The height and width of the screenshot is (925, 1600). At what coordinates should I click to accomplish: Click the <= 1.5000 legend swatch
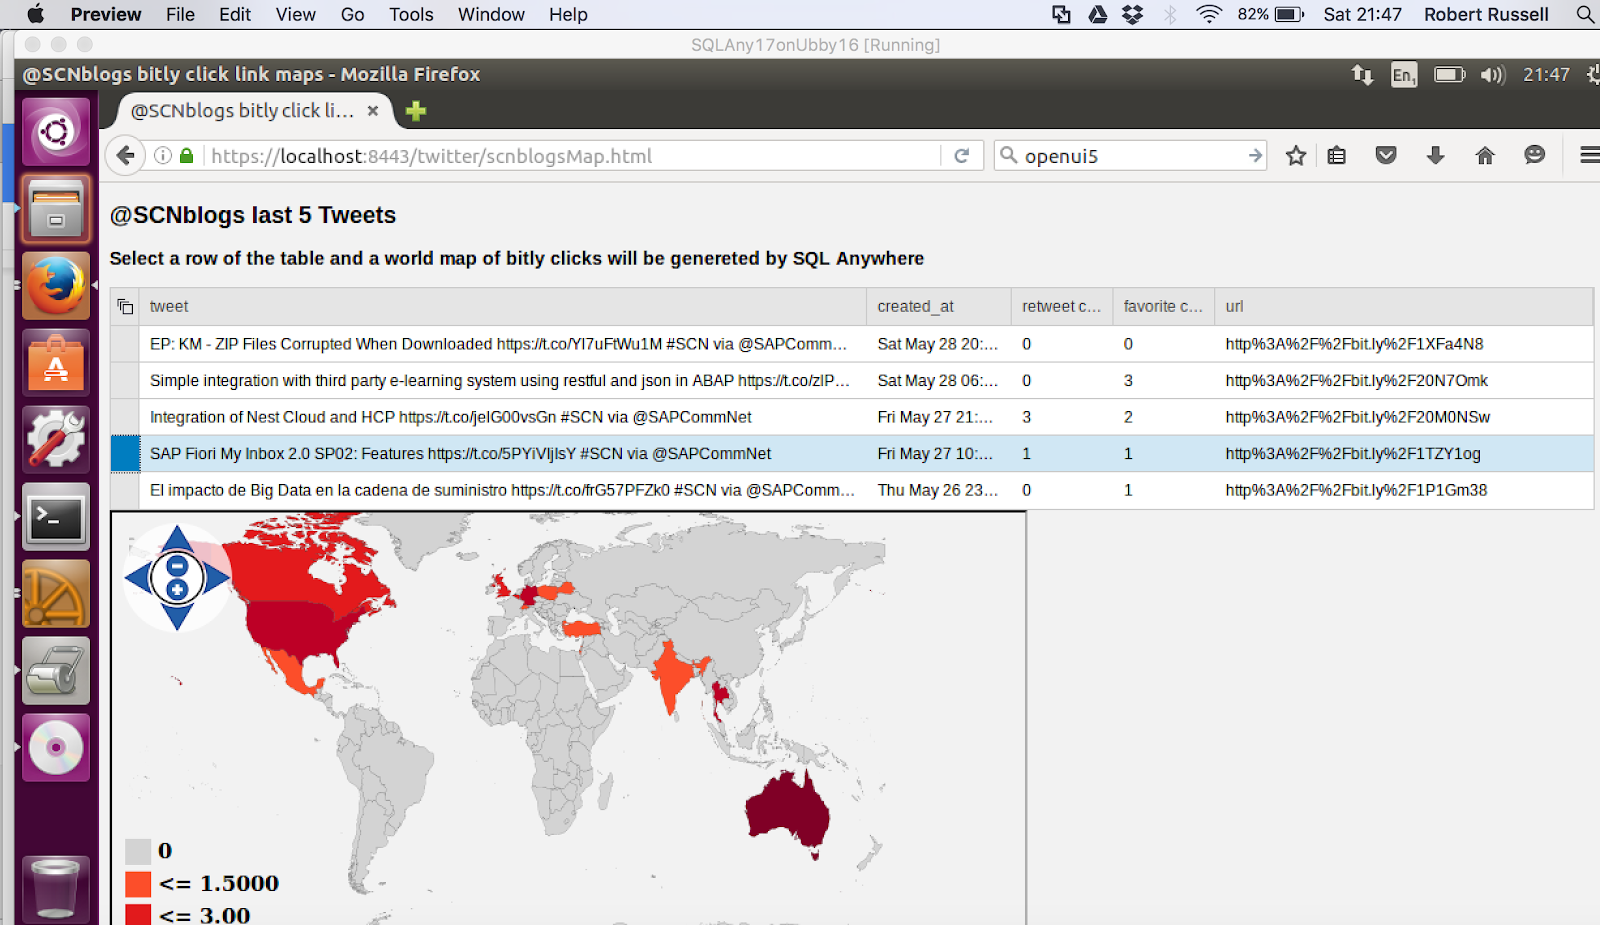point(138,884)
